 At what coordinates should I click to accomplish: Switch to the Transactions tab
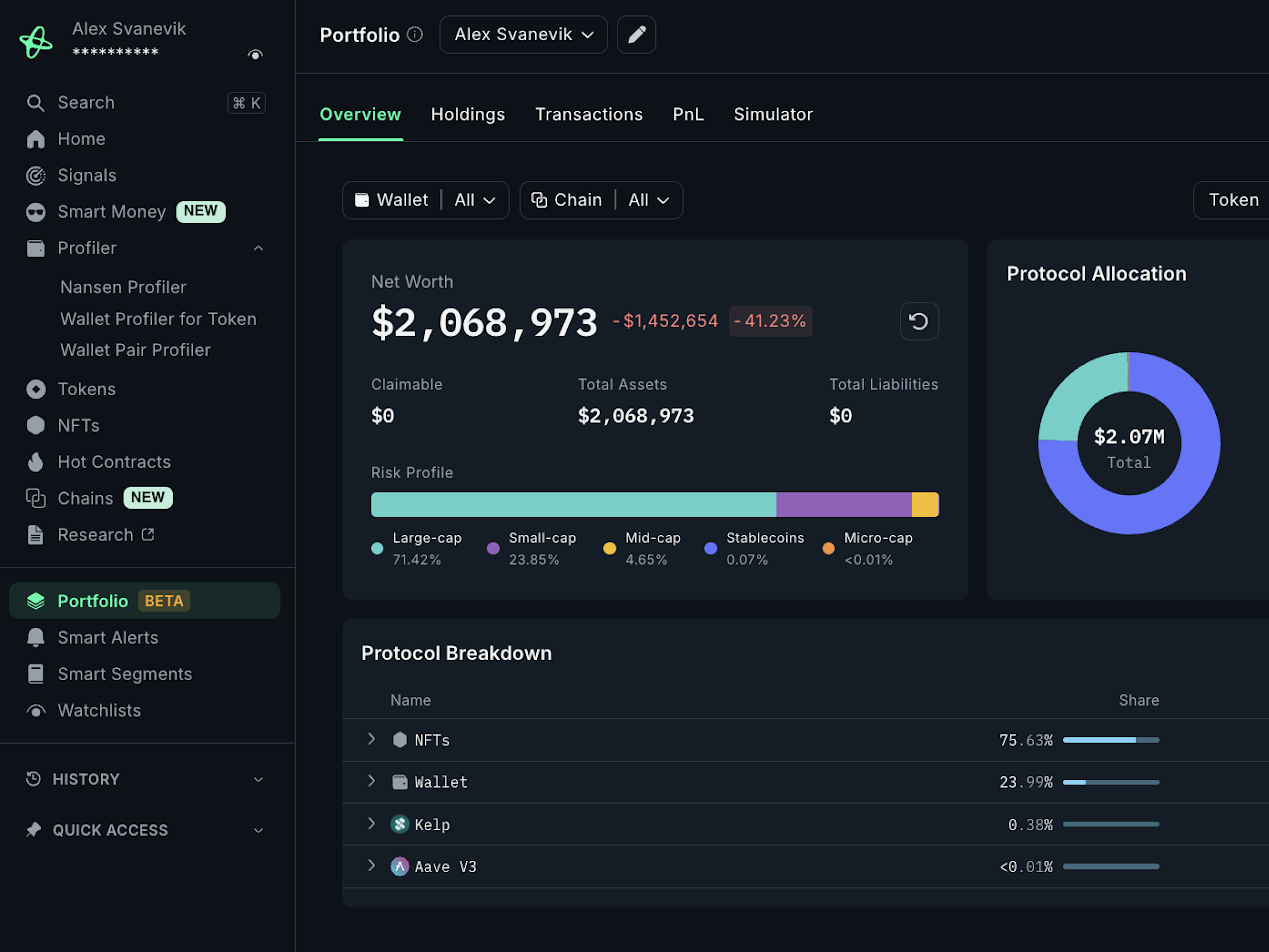[589, 114]
